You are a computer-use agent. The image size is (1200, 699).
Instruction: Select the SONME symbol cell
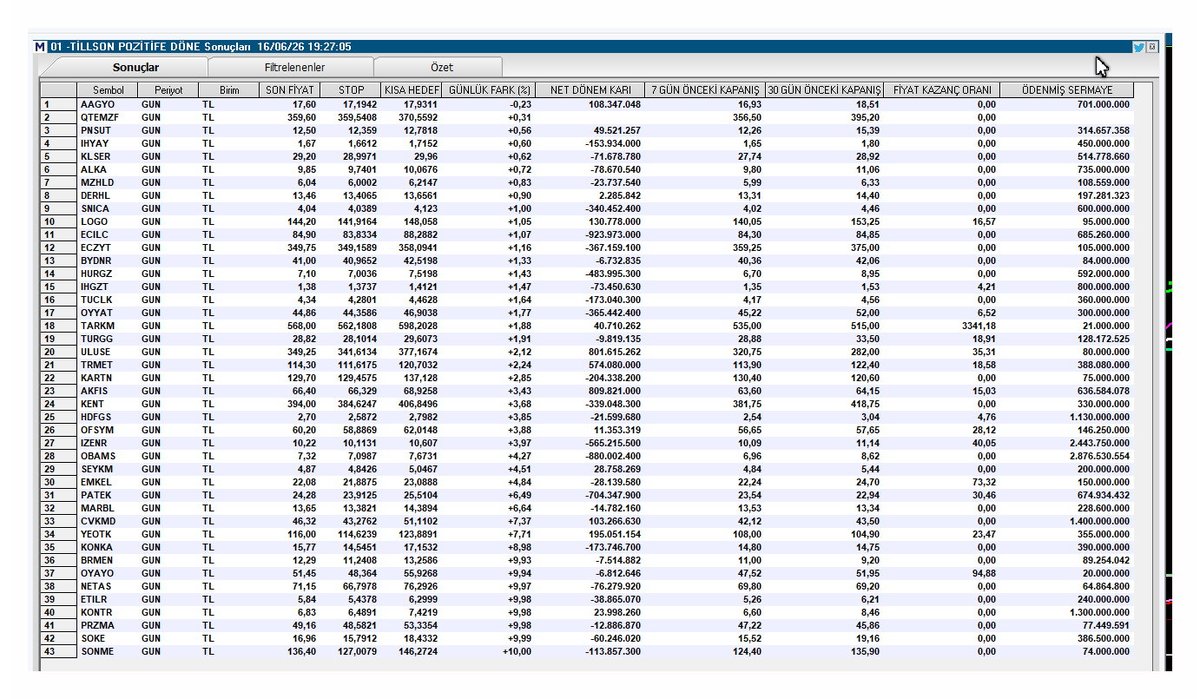108,651
